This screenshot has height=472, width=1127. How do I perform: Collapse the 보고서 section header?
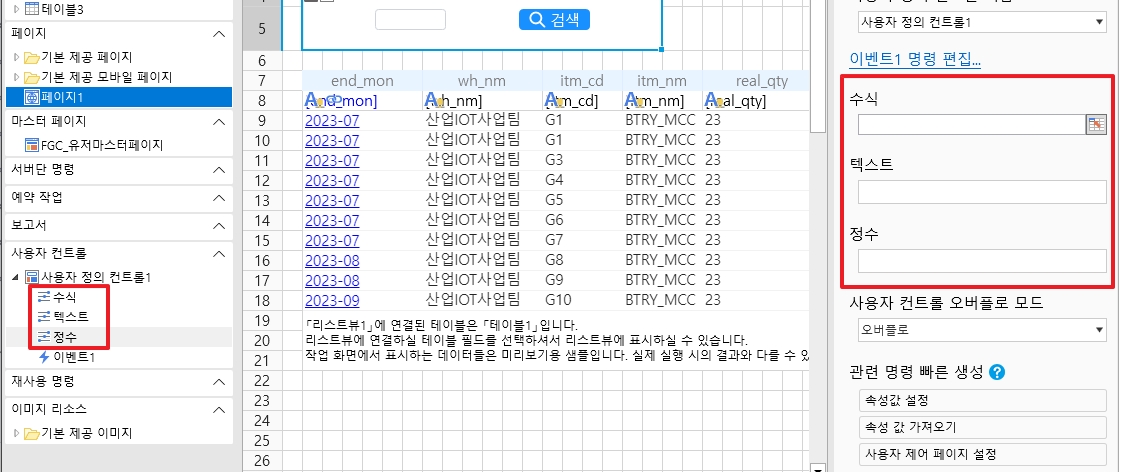tap(219, 226)
